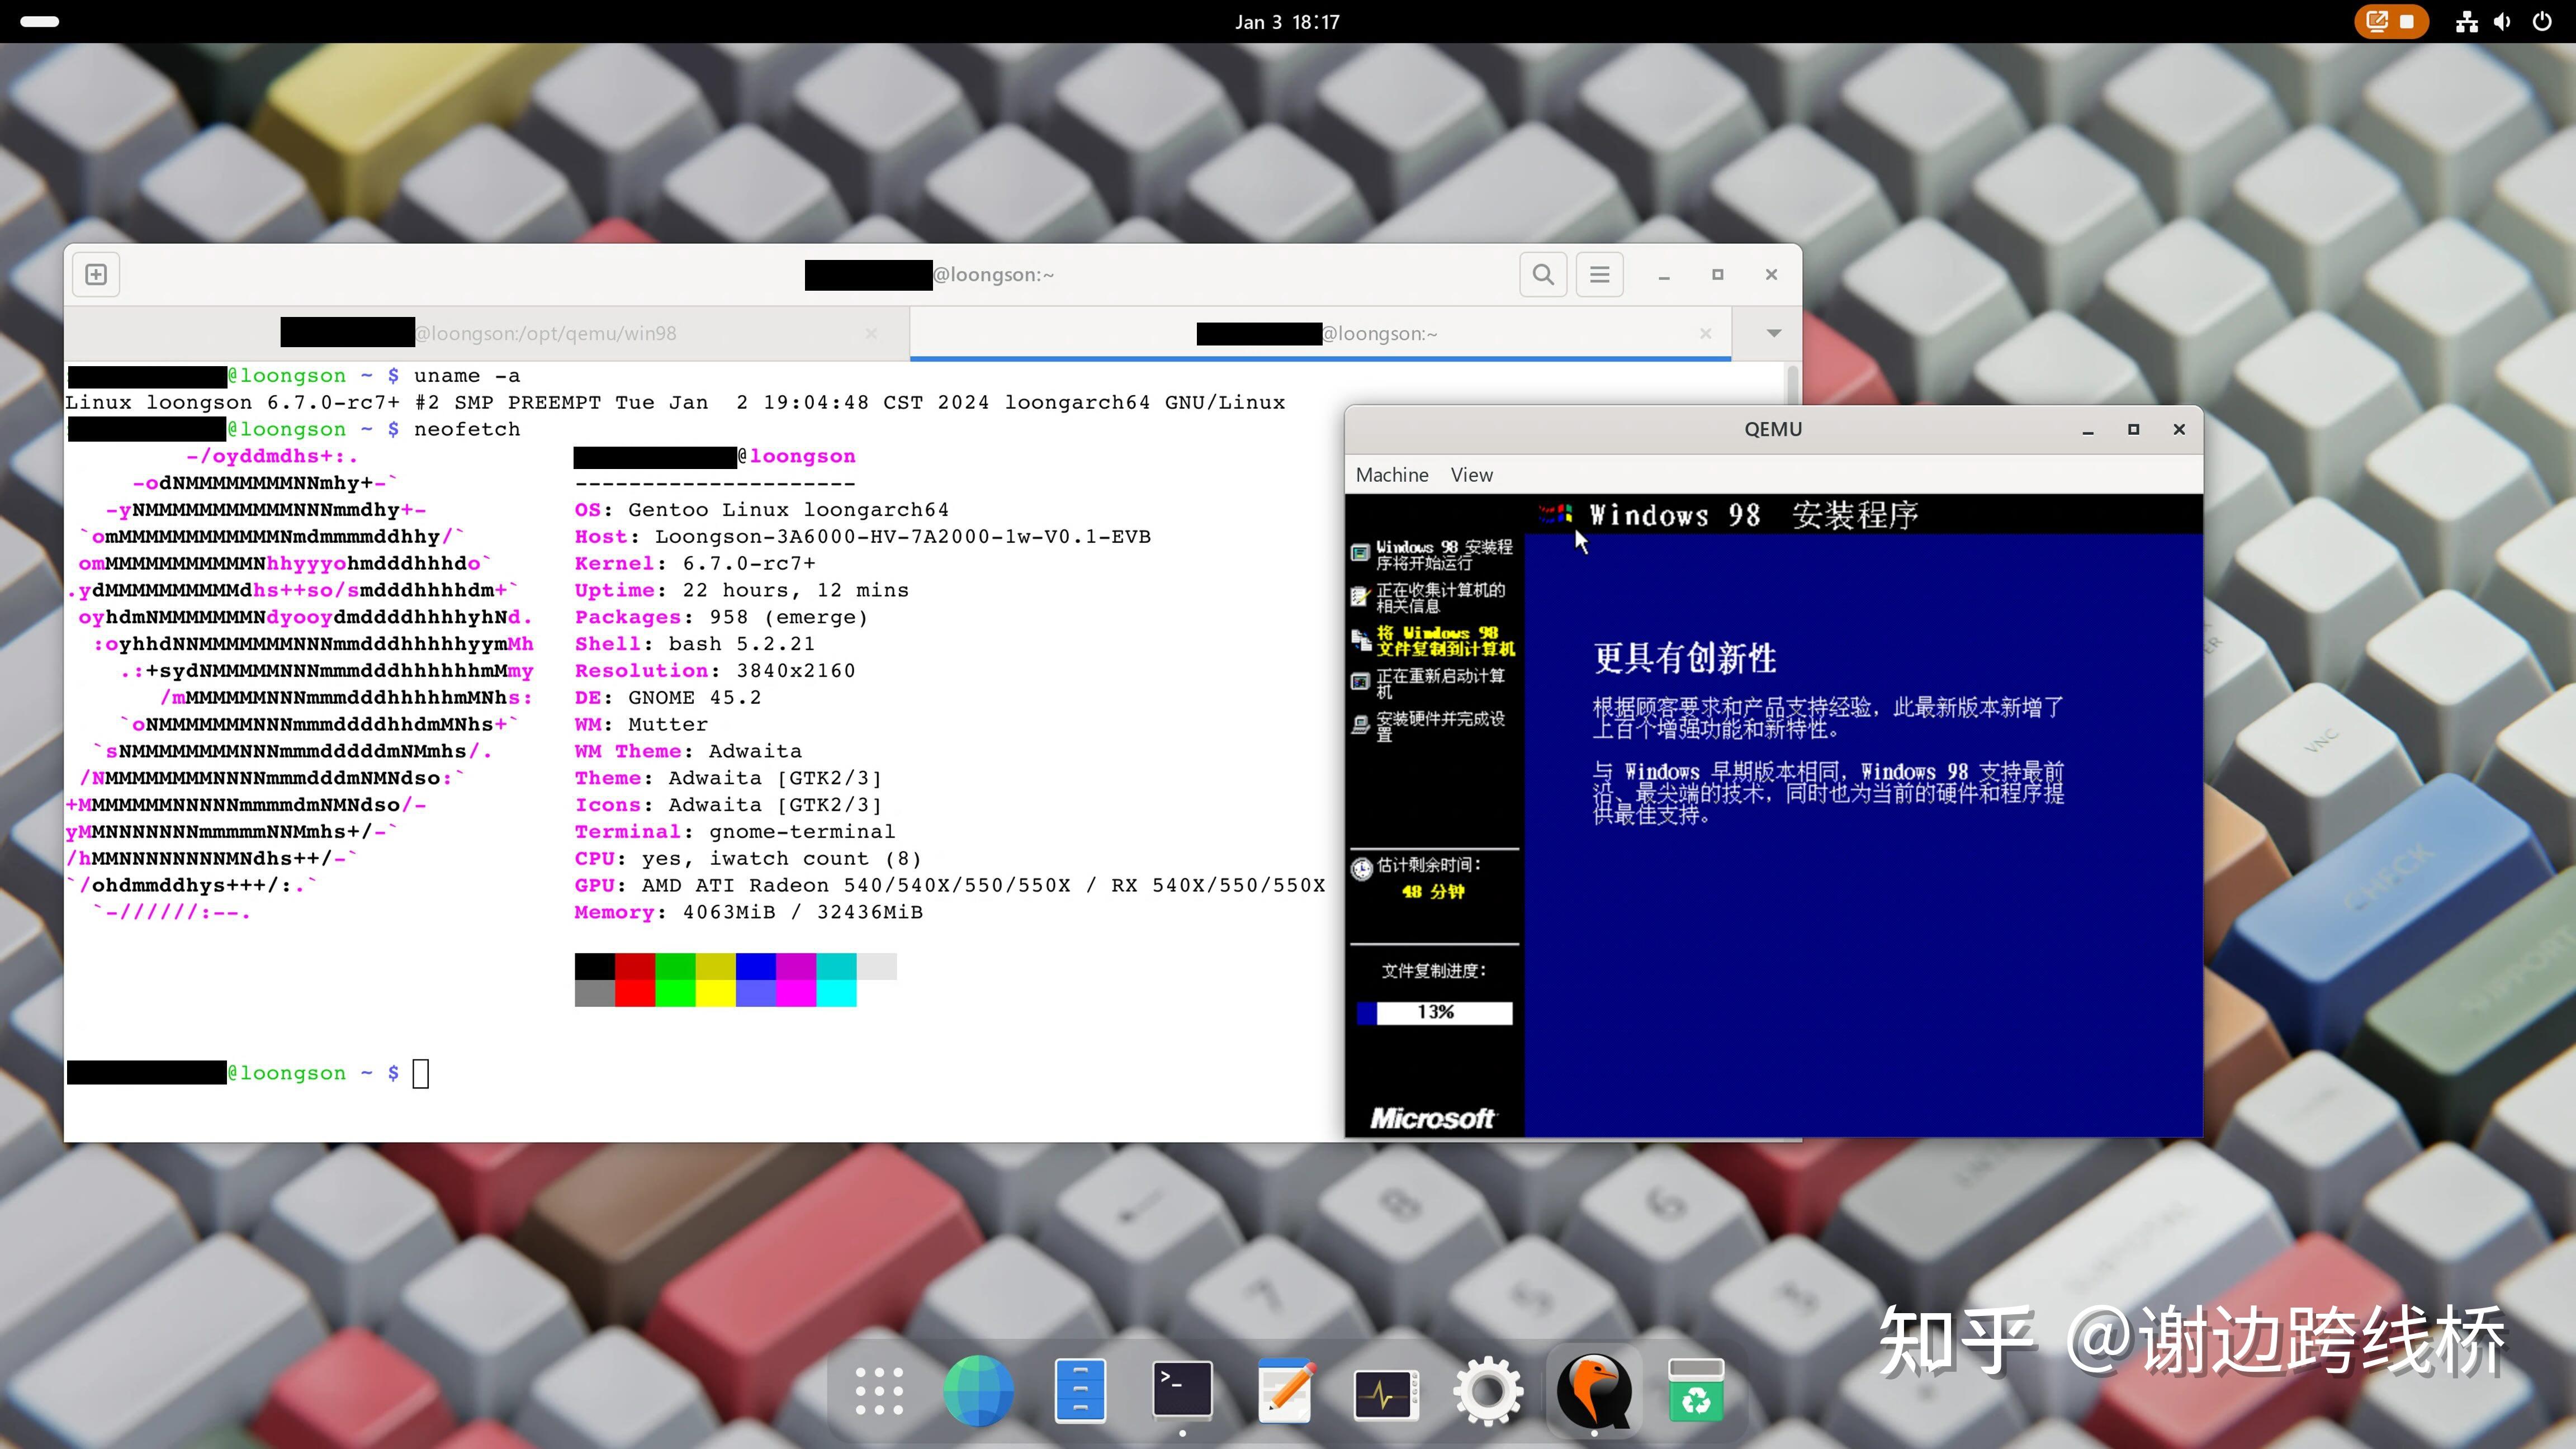Click the setup will start running step icon
Image resolution: width=2576 pixels, height=1449 pixels.
1360,553
